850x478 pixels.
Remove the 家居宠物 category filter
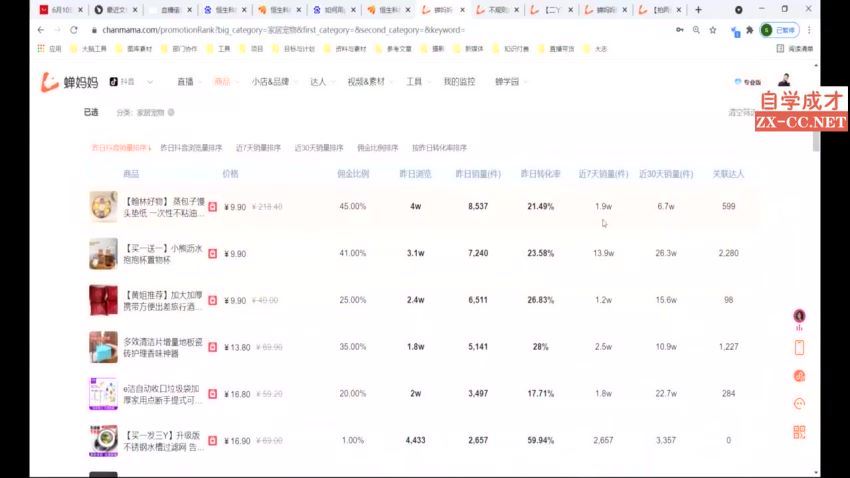point(171,112)
